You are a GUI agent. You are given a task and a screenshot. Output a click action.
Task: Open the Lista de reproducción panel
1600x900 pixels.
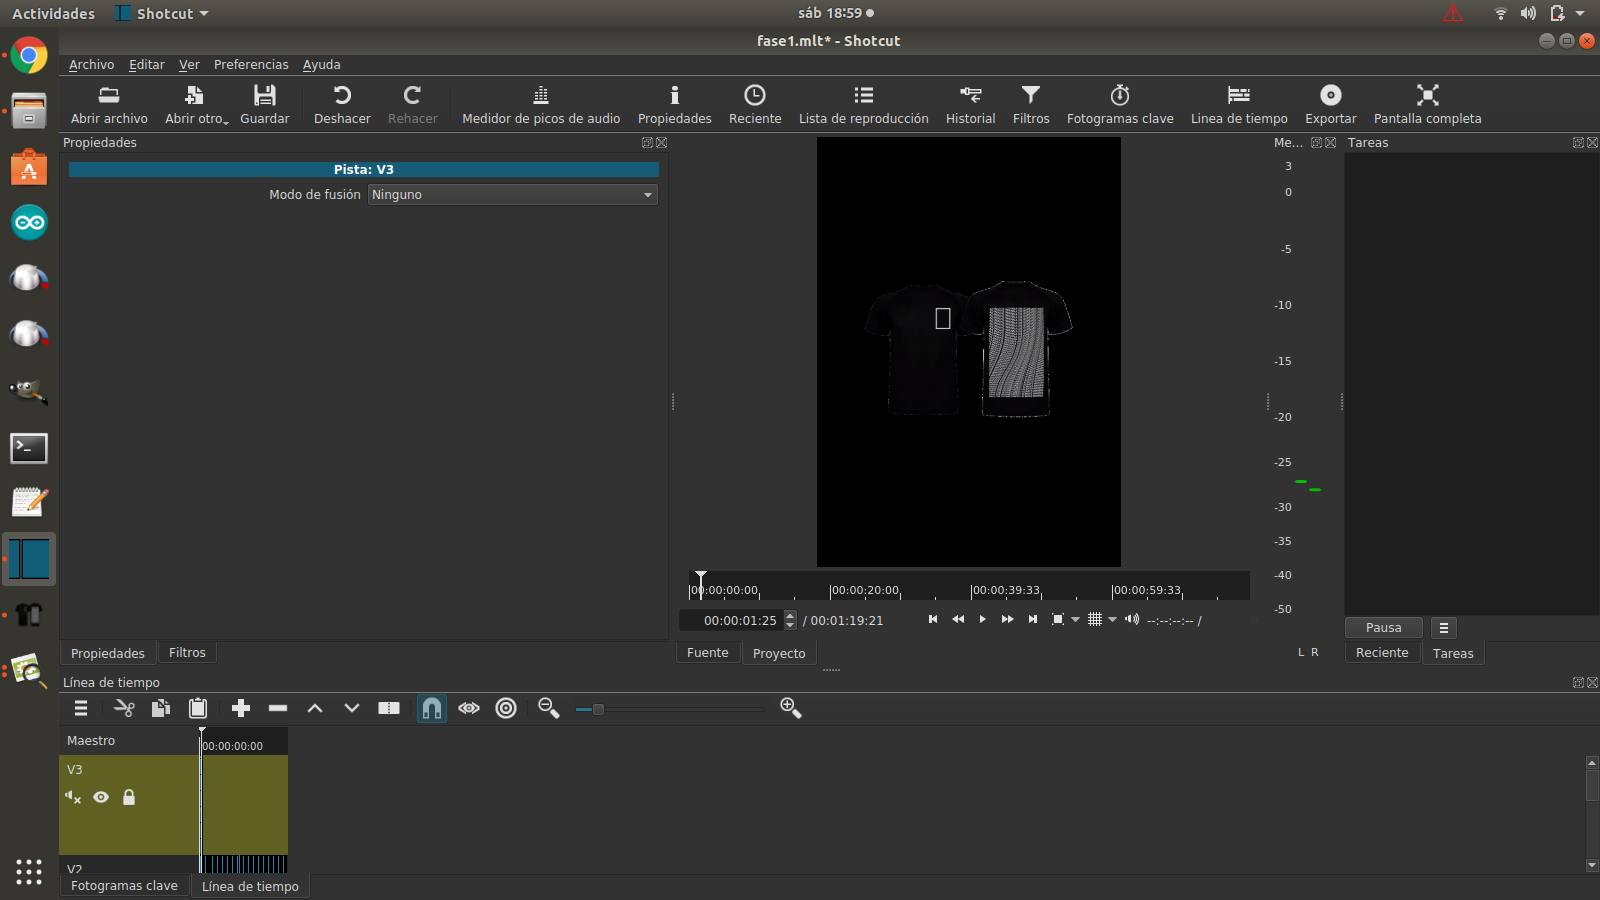[863, 104]
